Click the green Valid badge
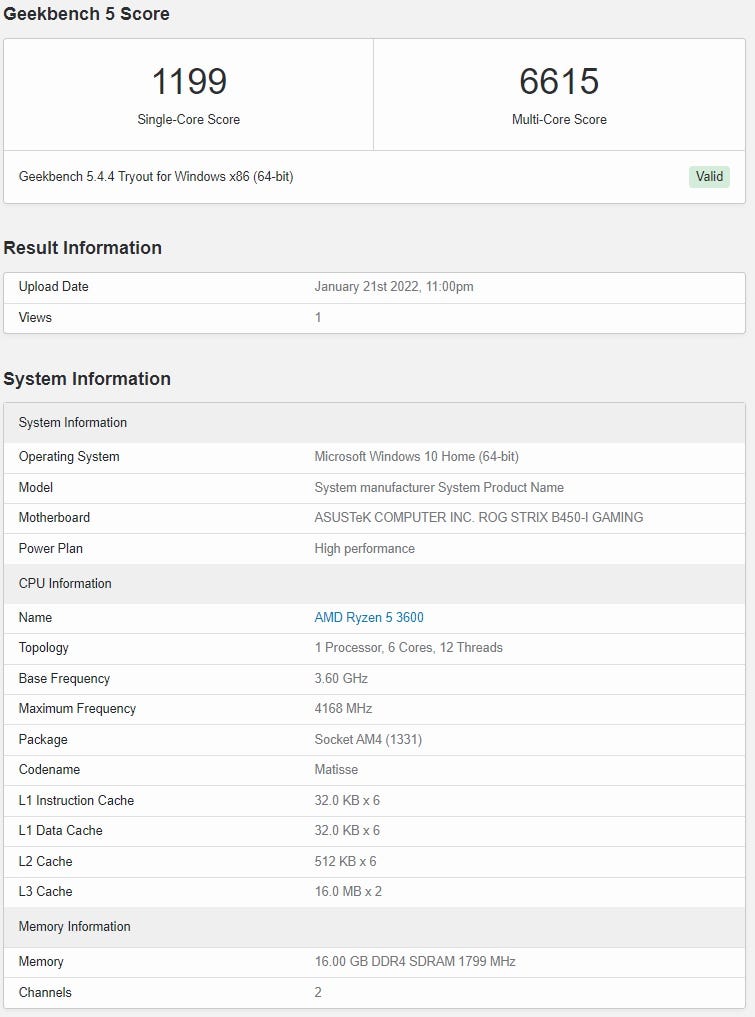The width and height of the screenshot is (755, 1017). pyautogui.click(x=709, y=176)
